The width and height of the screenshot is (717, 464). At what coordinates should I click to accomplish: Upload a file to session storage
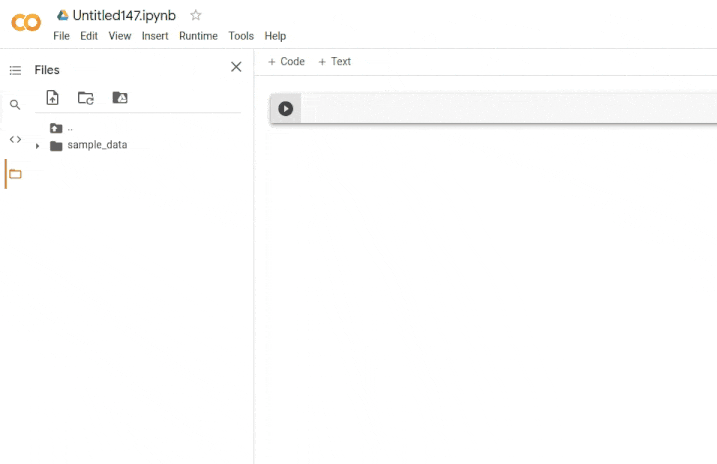53,98
